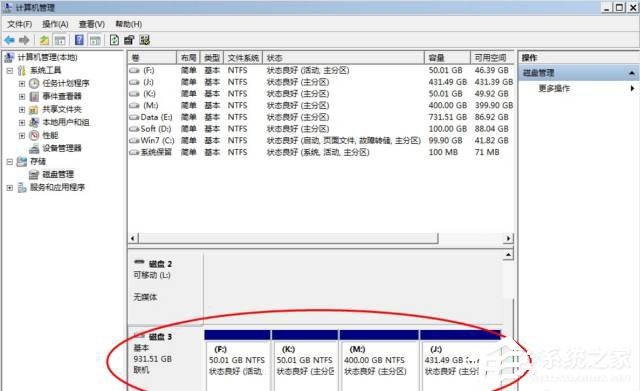Click the Show/Hide console tree icon
This screenshot has width=640, height=391.
tap(60, 40)
